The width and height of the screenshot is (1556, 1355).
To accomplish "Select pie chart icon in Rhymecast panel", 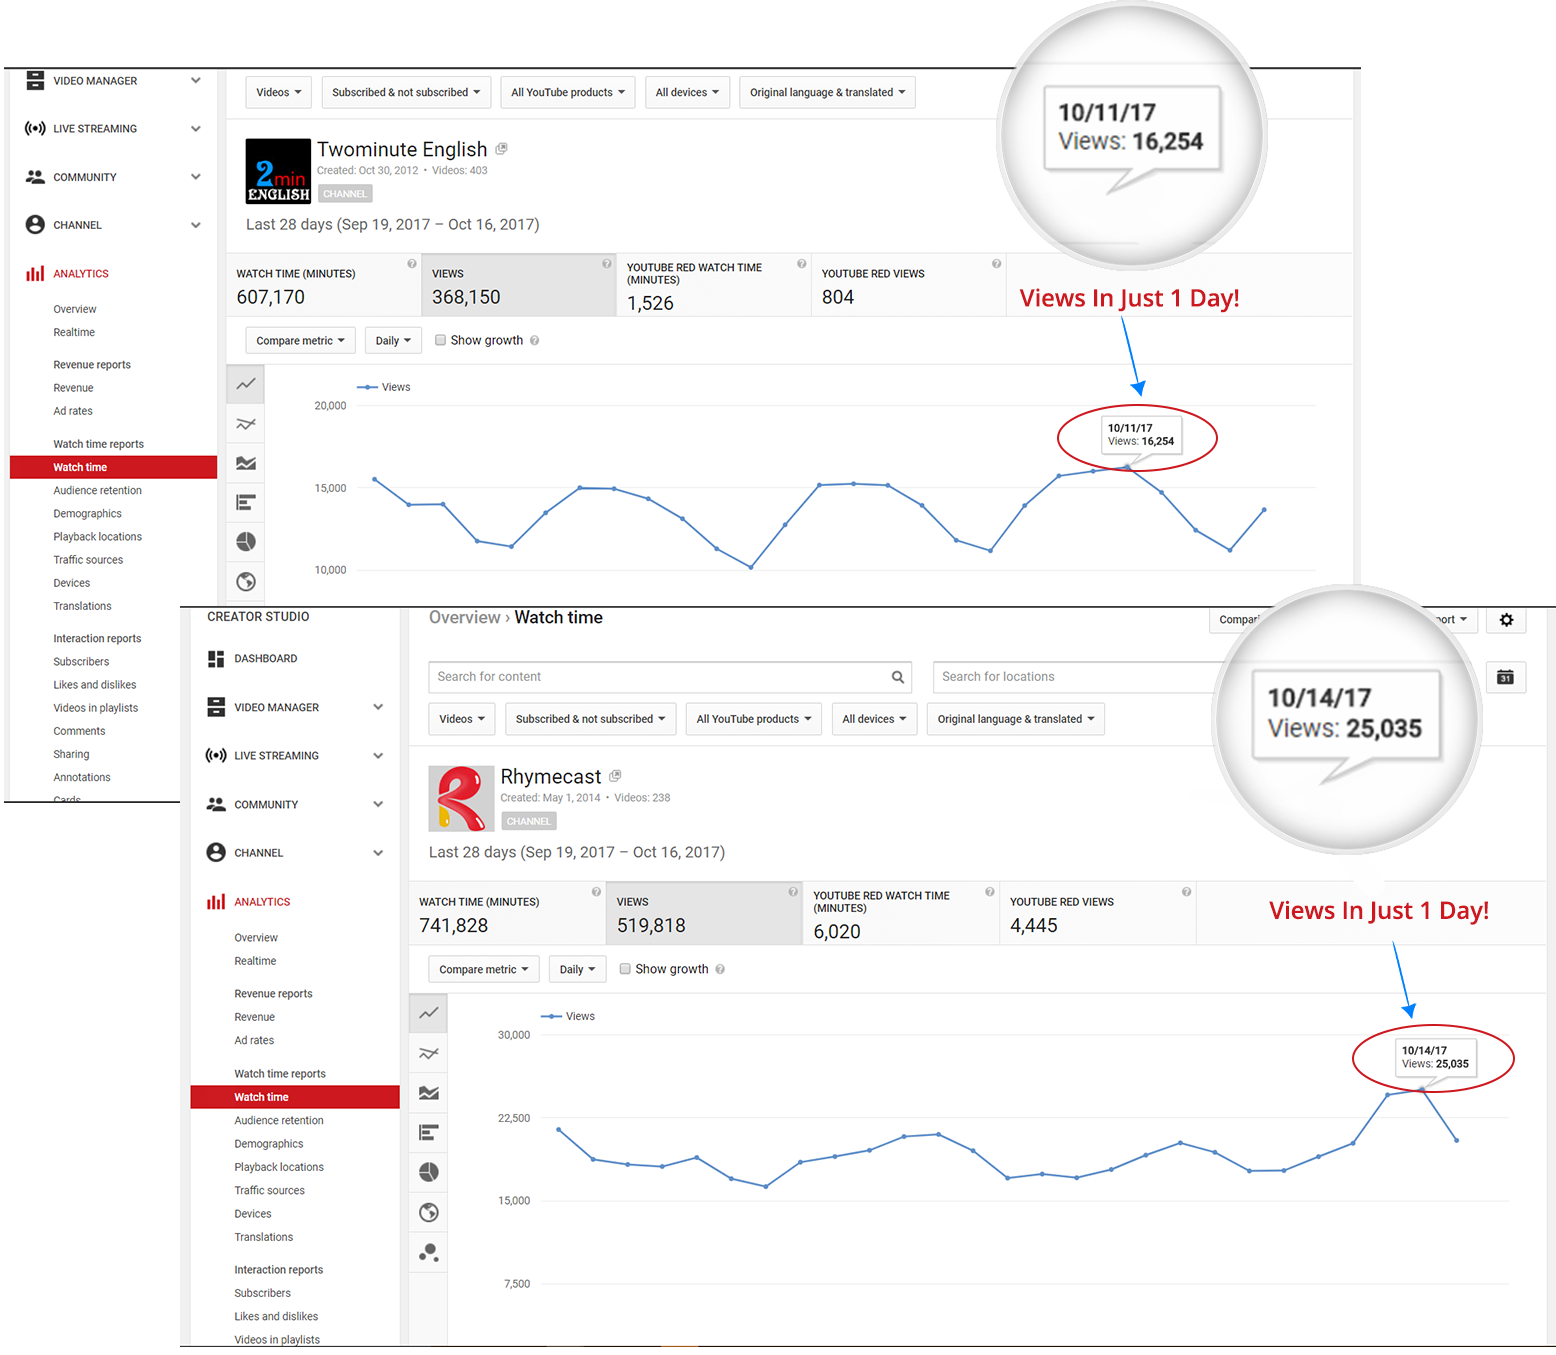I will click(429, 1172).
